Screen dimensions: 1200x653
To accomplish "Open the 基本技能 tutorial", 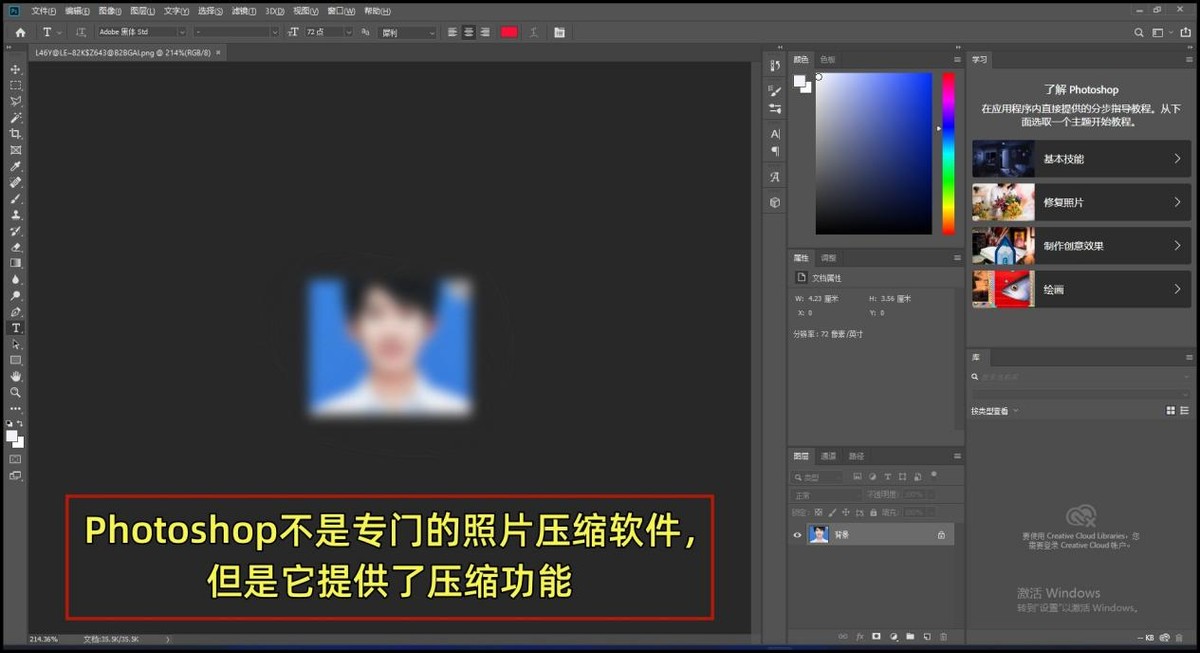I will [1080, 158].
